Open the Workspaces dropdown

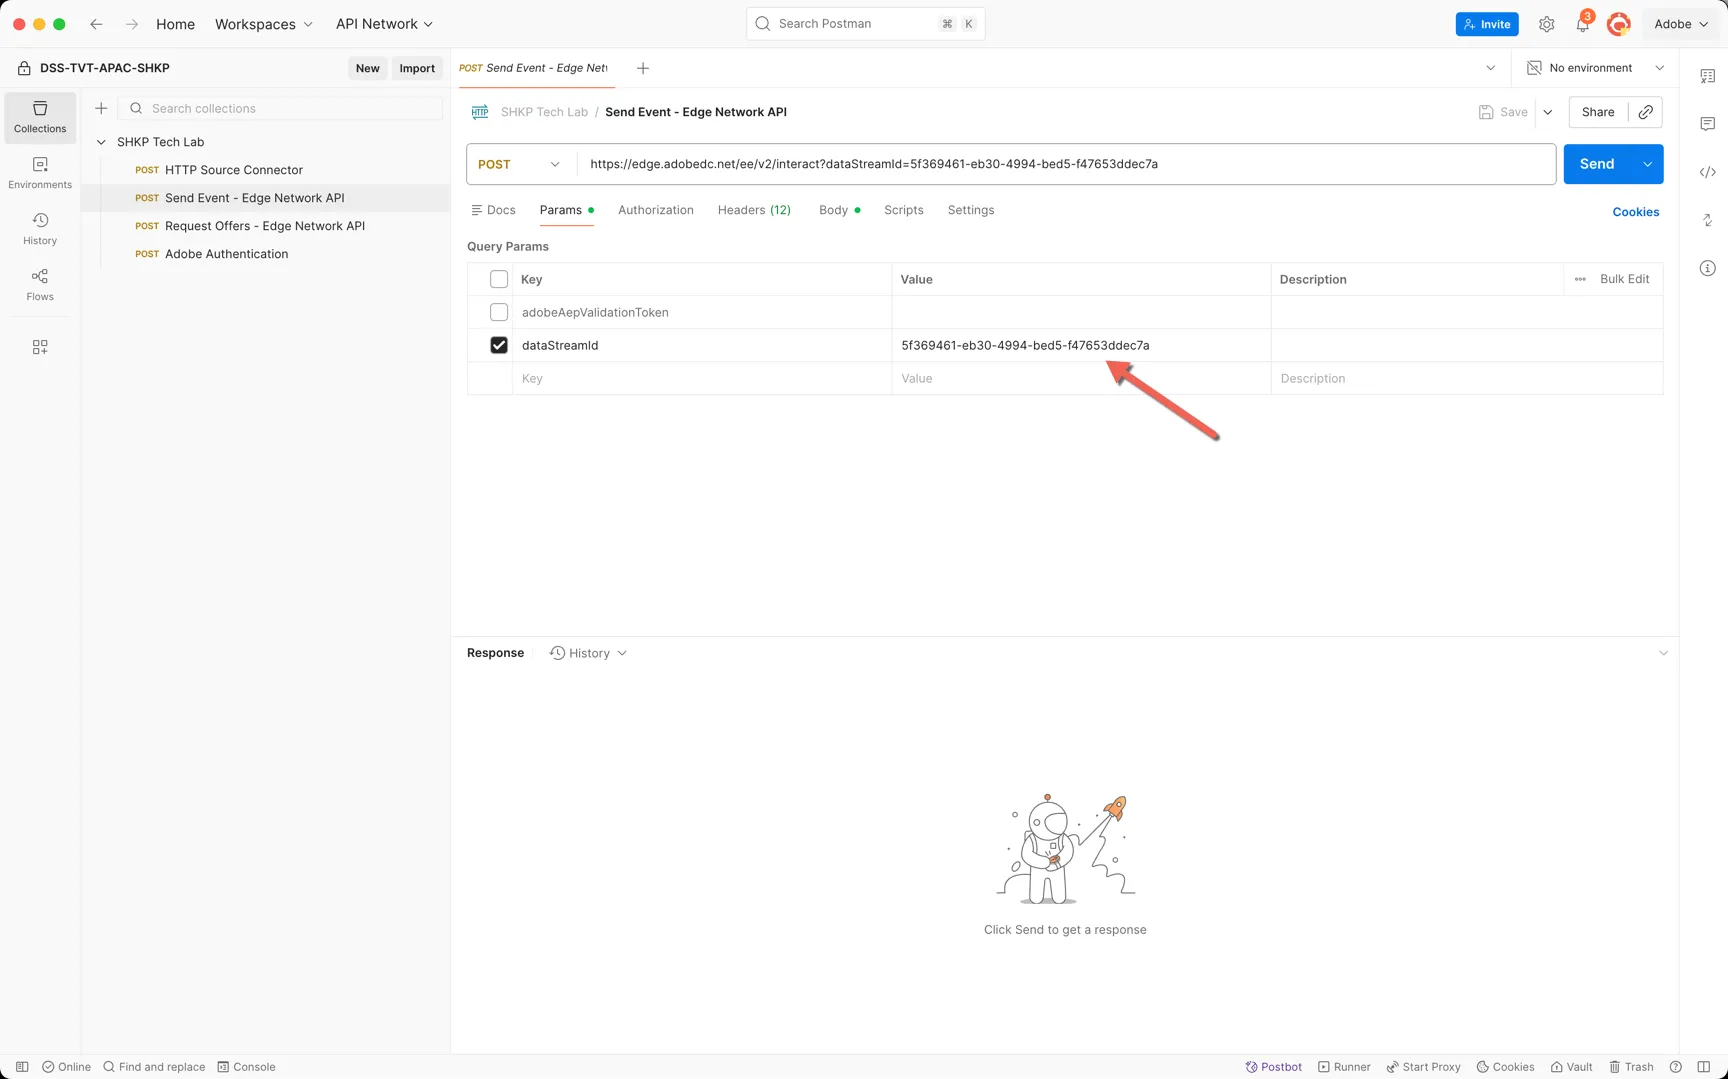(264, 24)
